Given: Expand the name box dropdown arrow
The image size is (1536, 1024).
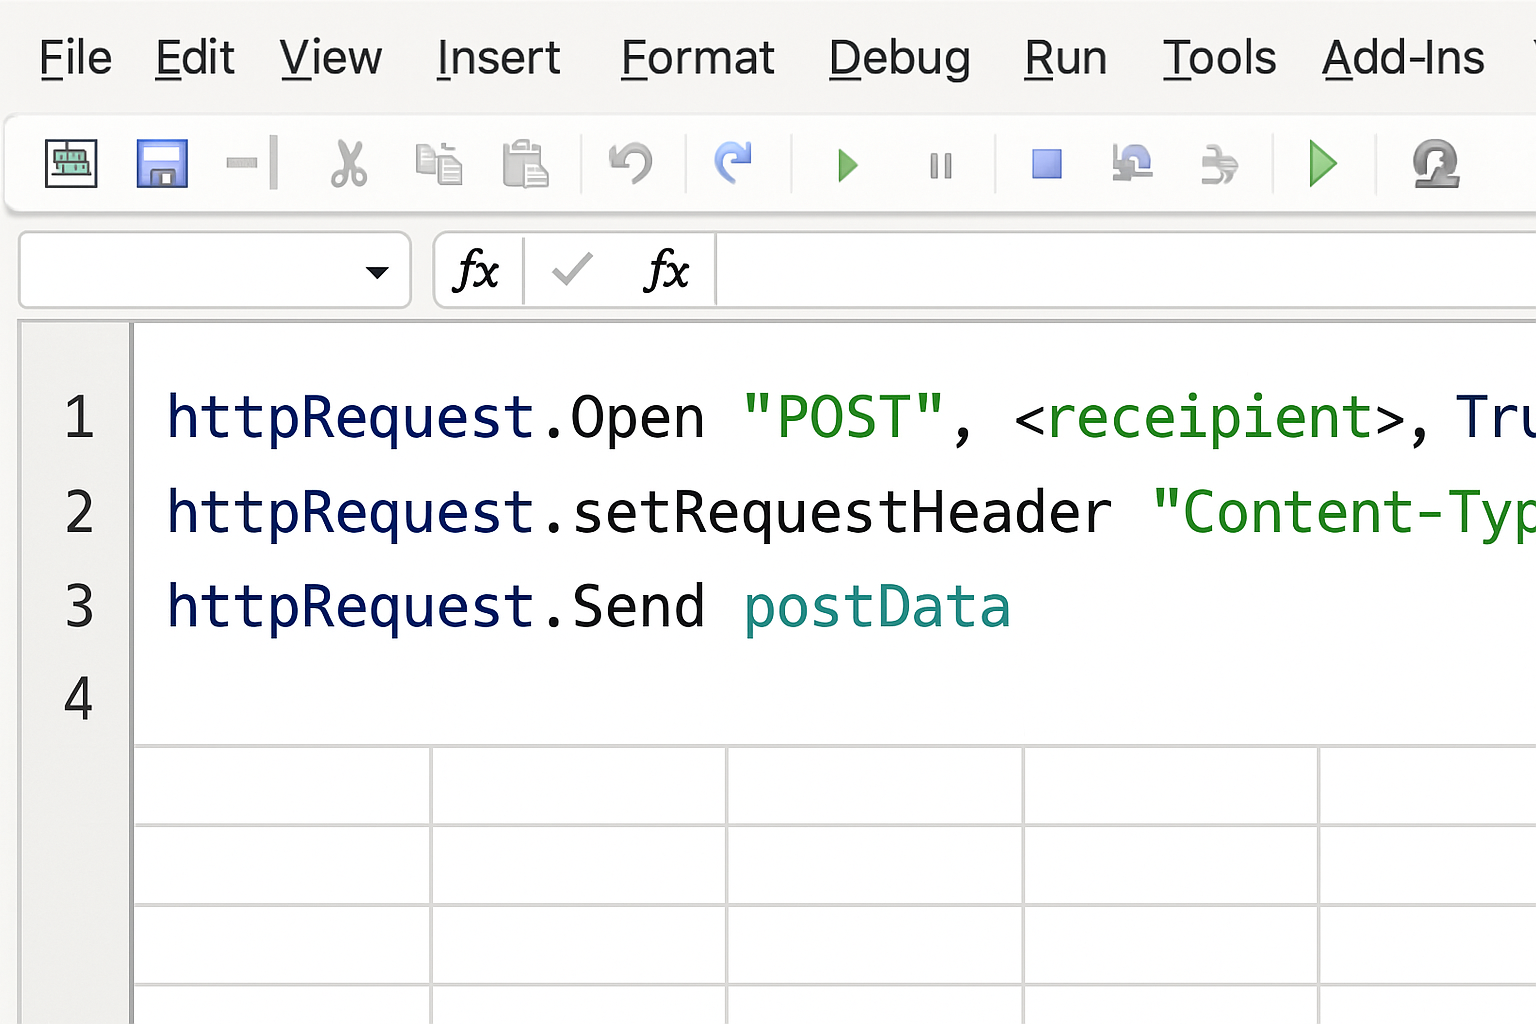Looking at the screenshot, I should coord(377,272).
